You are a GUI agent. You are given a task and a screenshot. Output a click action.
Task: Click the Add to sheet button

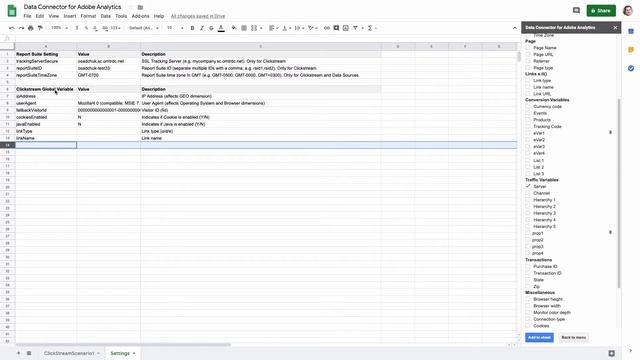click(x=539, y=338)
